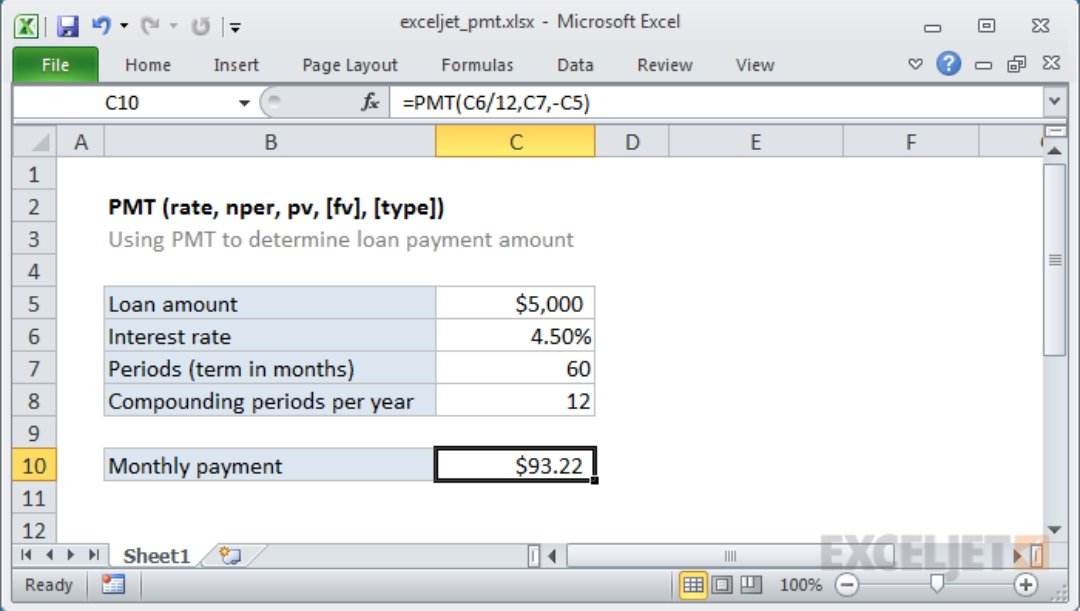Viewport: 1080px width, 611px height.
Task: Click the Insert Worksheet tab icon
Action: [x=230, y=555]
